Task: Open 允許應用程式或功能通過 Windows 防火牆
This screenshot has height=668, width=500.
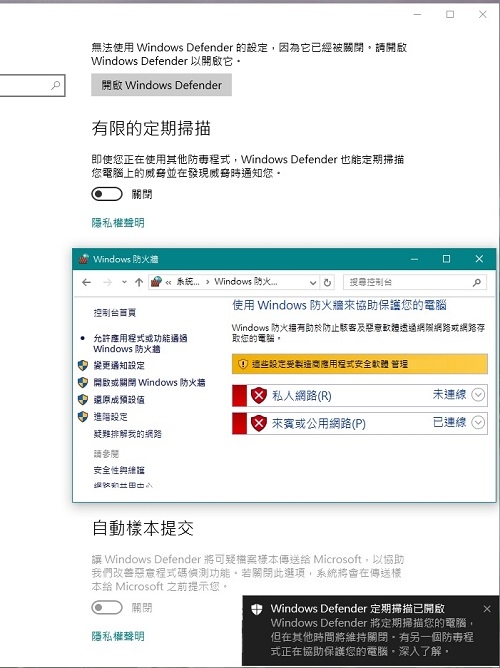Action: tap(140, 343)
